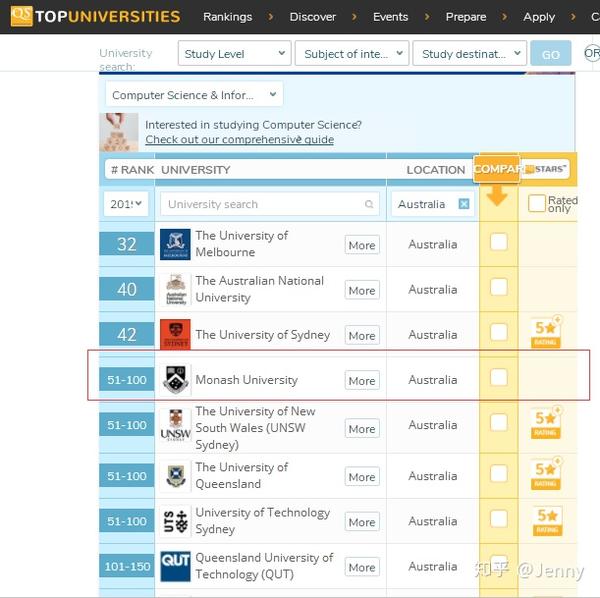Open Monash University name link
This screenshot has width=600, height=598.
click(247, 380)
